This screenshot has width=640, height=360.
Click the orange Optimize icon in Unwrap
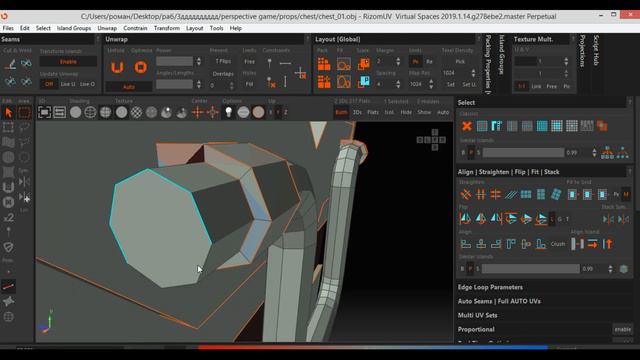(x=140, y=67)
